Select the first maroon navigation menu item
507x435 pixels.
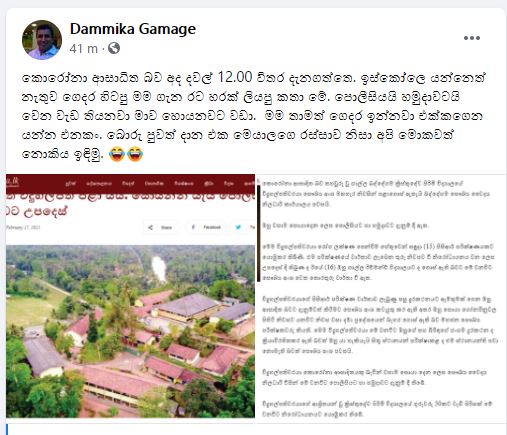click(x=71, y=183)
